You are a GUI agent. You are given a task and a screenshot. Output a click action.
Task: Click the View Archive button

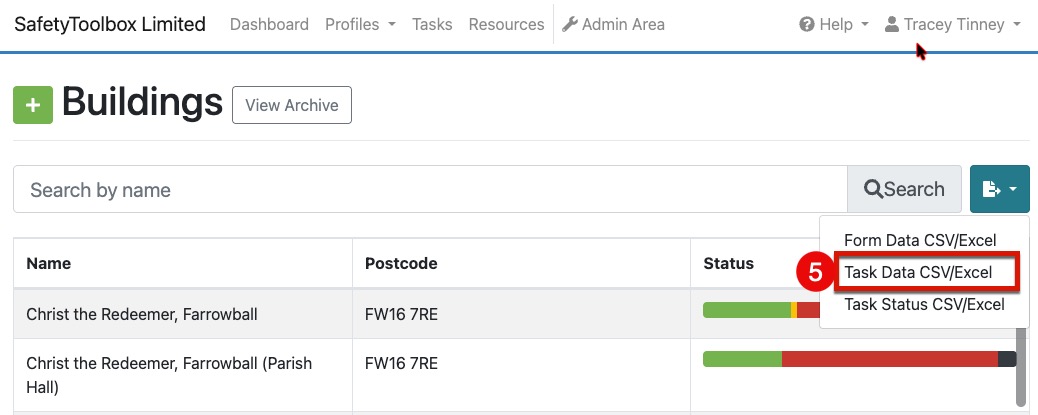(x=292, y=105)
